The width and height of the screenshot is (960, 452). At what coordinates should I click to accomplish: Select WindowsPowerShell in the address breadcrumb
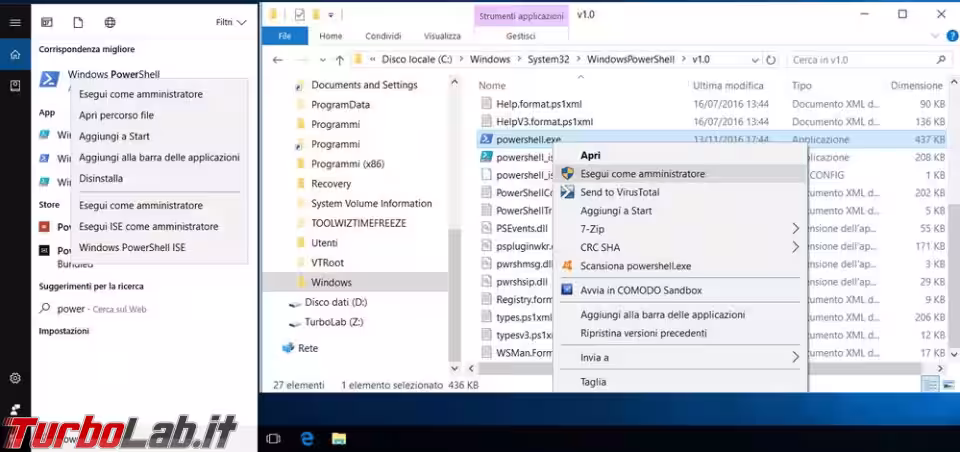pyautogui.click(x=630, y=60)
